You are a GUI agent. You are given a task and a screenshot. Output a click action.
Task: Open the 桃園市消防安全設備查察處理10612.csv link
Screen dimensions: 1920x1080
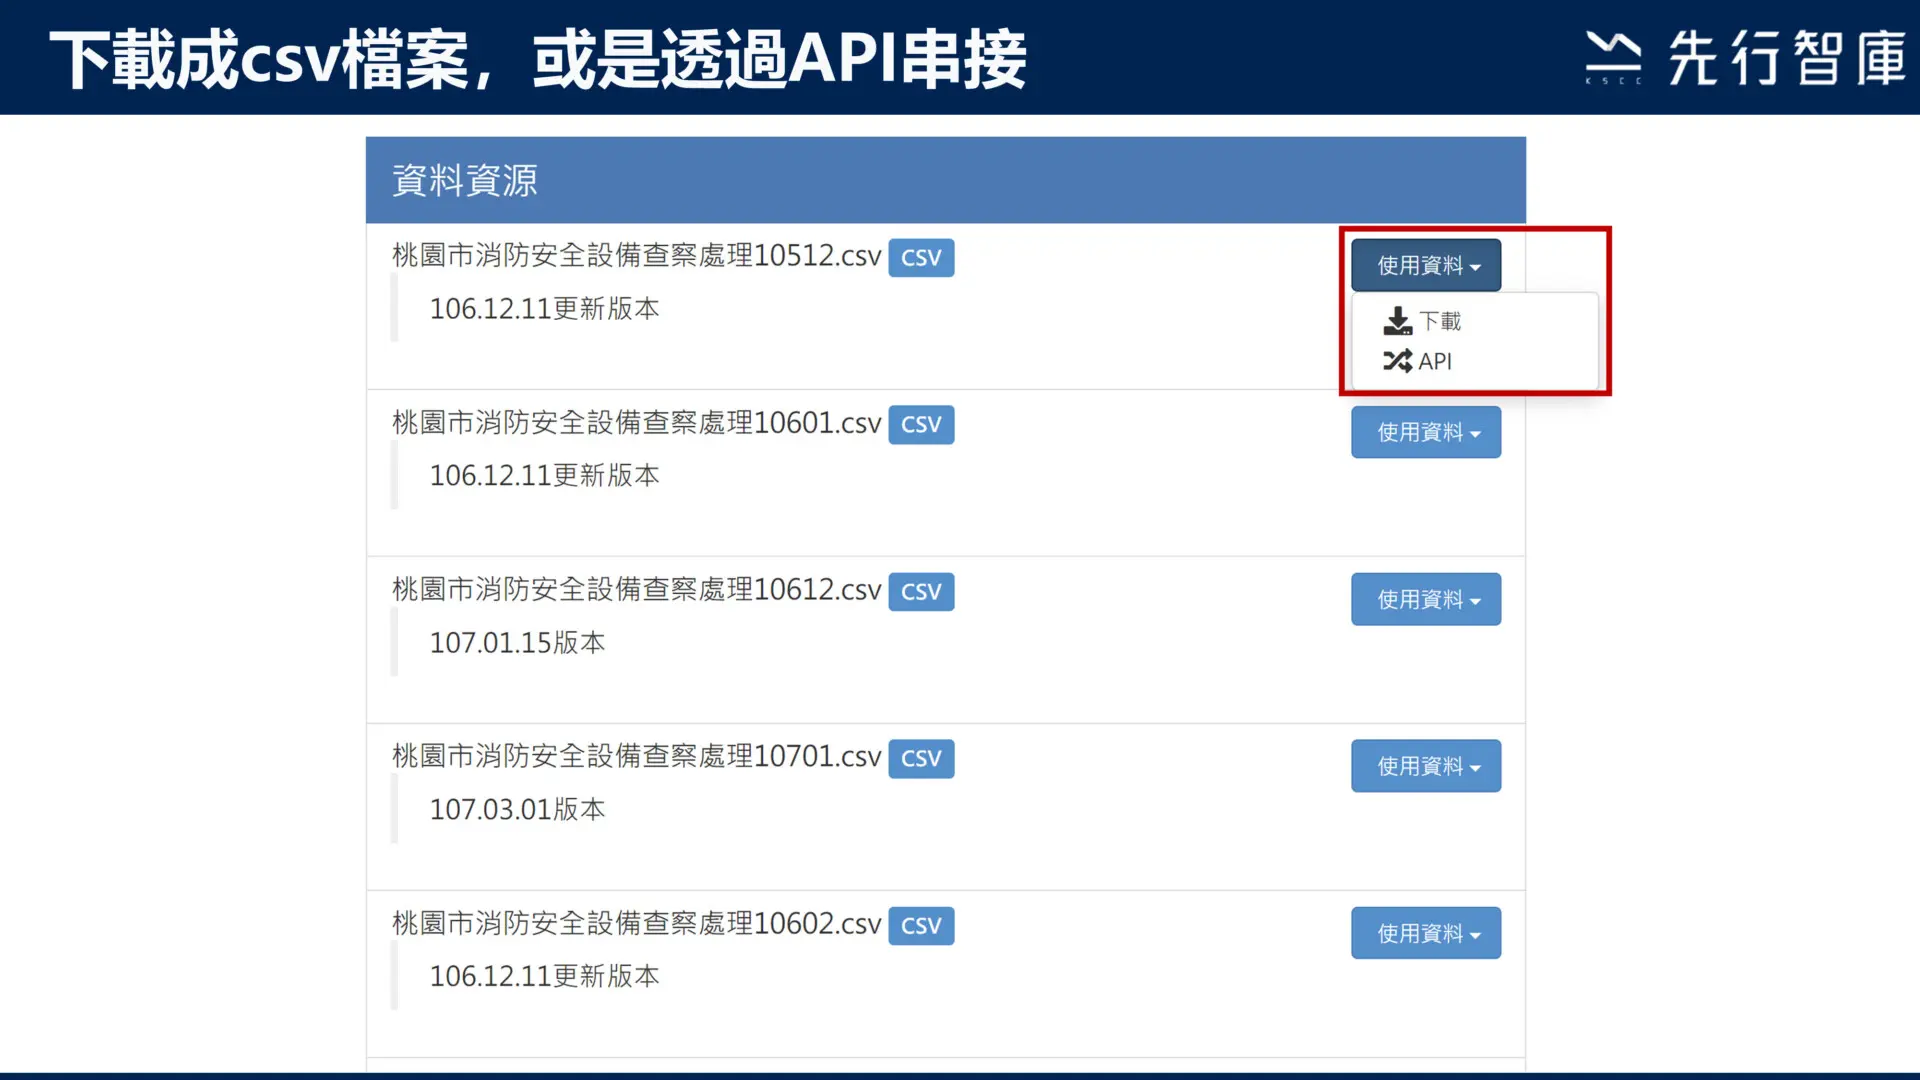[x=636, y=590]
